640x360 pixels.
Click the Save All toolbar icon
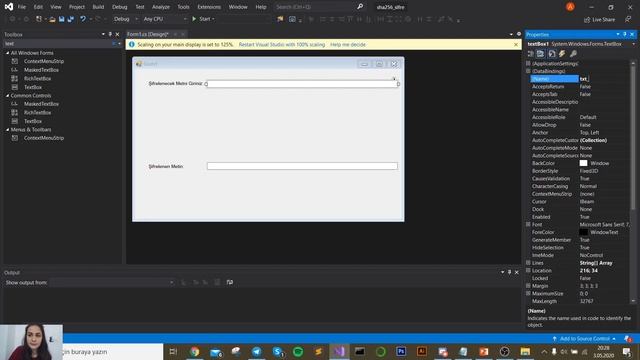[x=71, y=19]
